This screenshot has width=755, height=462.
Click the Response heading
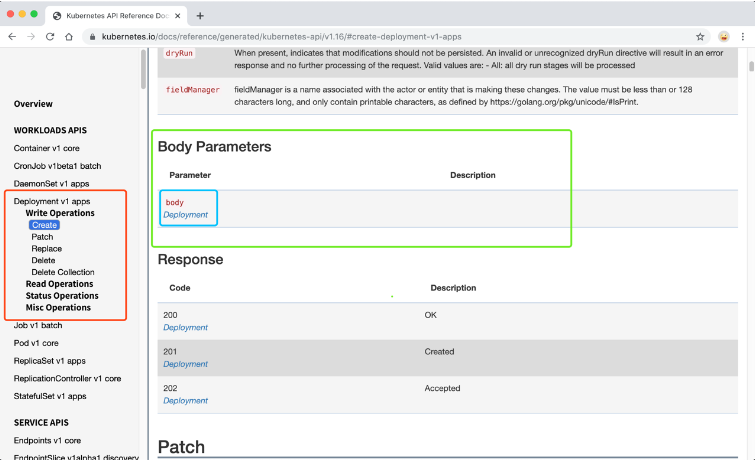point(190,260)
